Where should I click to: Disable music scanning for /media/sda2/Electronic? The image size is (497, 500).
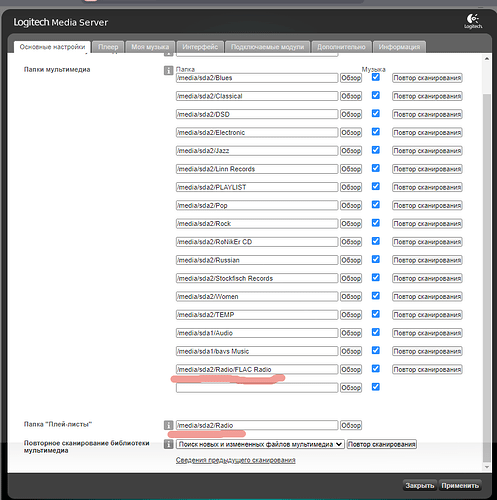coord(376,132)
